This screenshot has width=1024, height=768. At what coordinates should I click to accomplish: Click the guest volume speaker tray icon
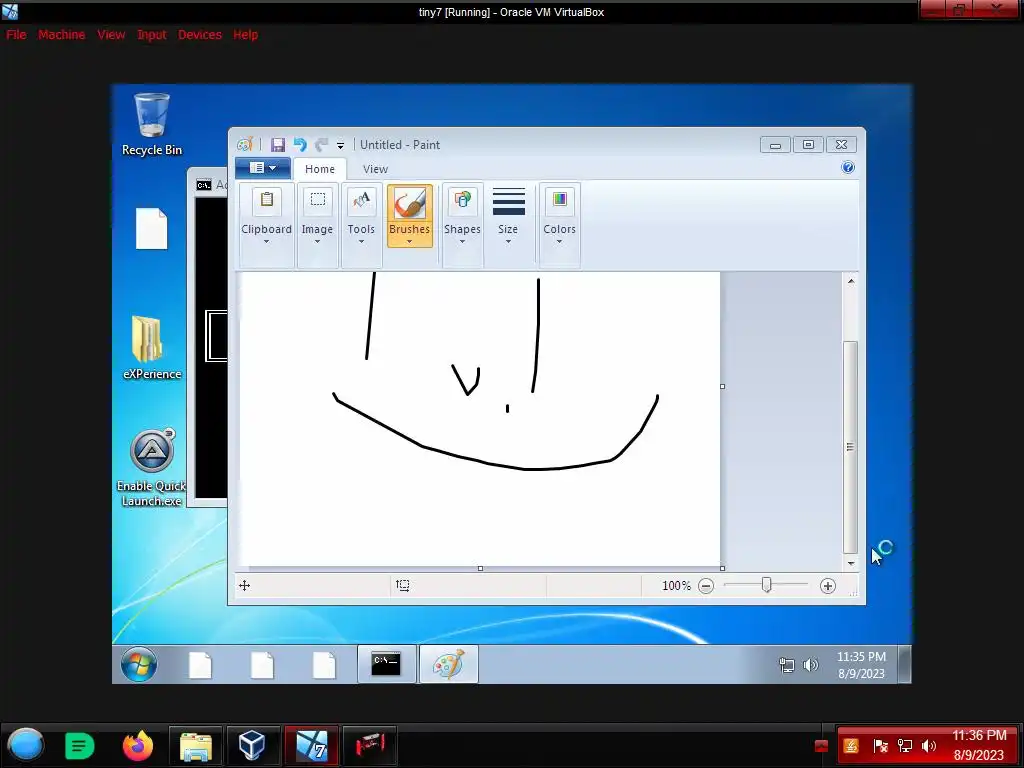pos(810,665)
